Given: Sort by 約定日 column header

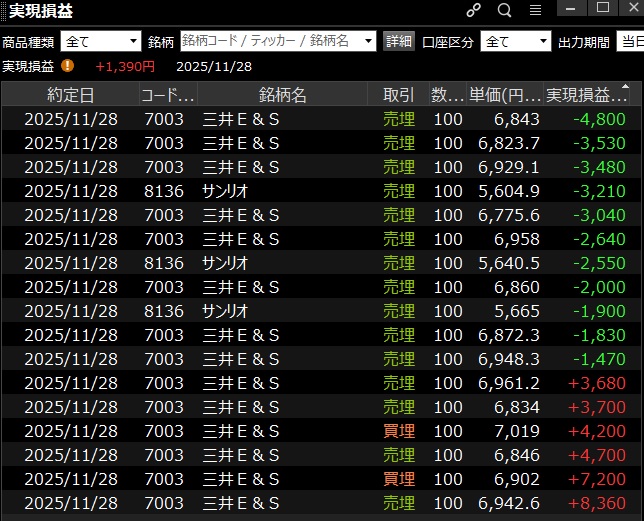Looking at the screenshot, I should 71,95.
